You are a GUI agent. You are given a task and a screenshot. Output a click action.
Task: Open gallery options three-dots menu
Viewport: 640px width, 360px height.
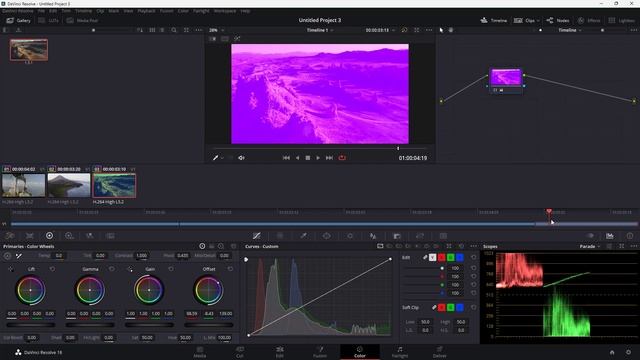coord(198,30)
